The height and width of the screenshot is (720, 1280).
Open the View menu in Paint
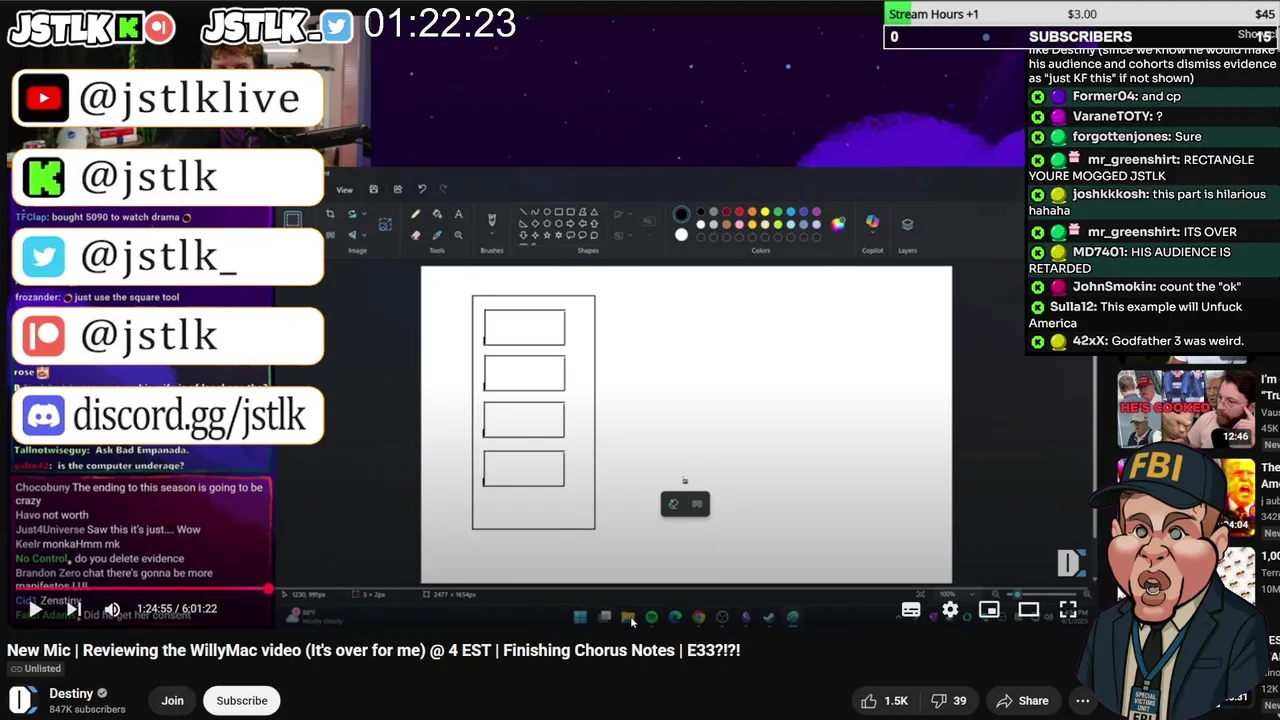click(344, 190)
